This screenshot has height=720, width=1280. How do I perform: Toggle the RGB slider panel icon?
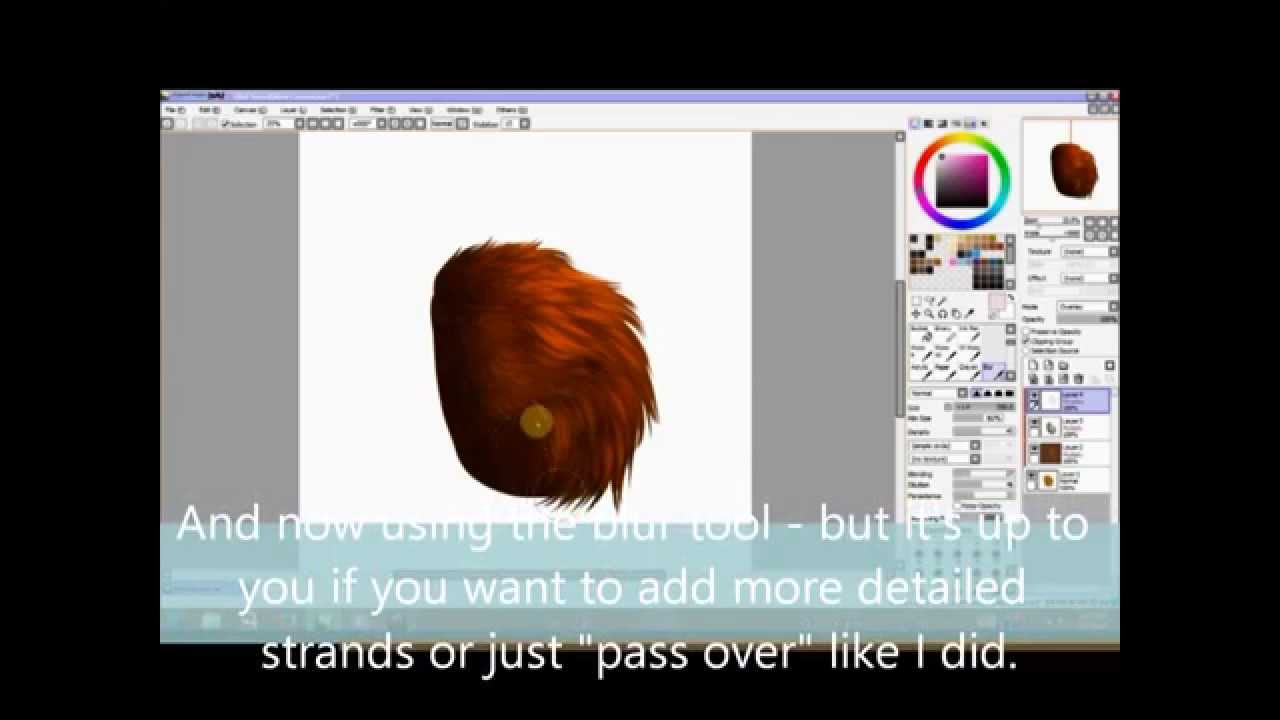[x=927, y=124]
